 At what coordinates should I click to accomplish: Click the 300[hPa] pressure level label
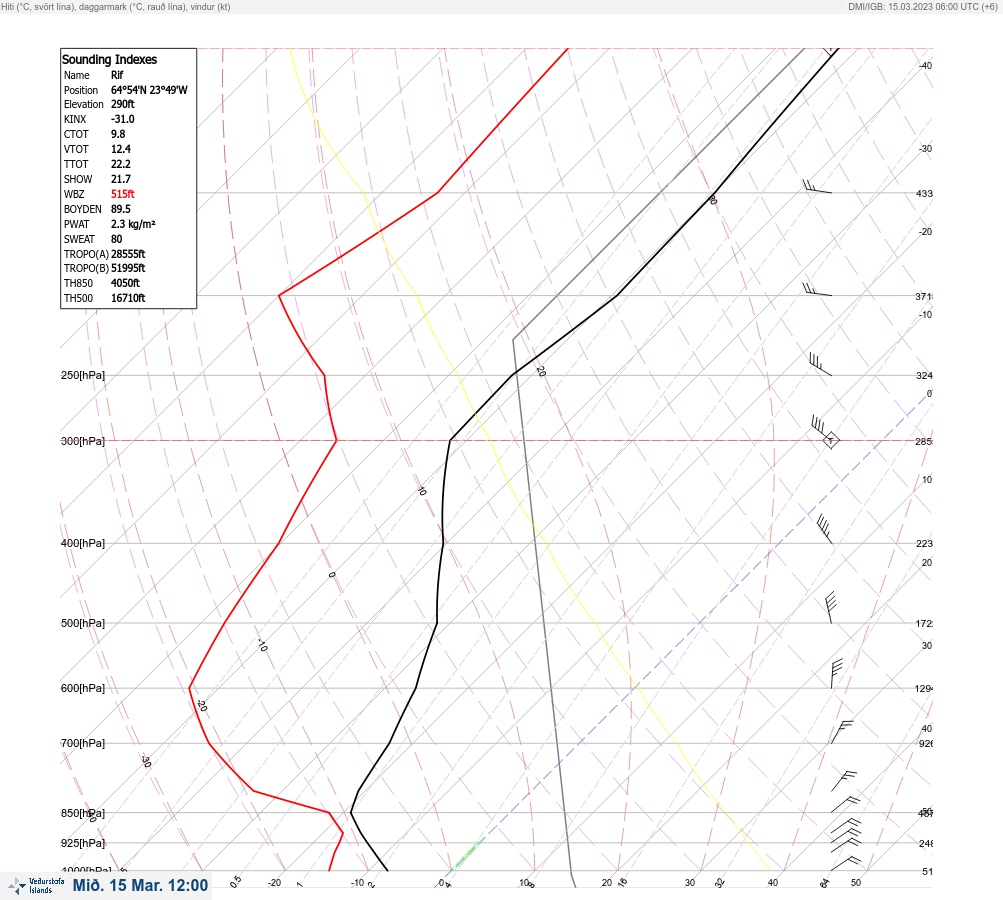(83, 441)
